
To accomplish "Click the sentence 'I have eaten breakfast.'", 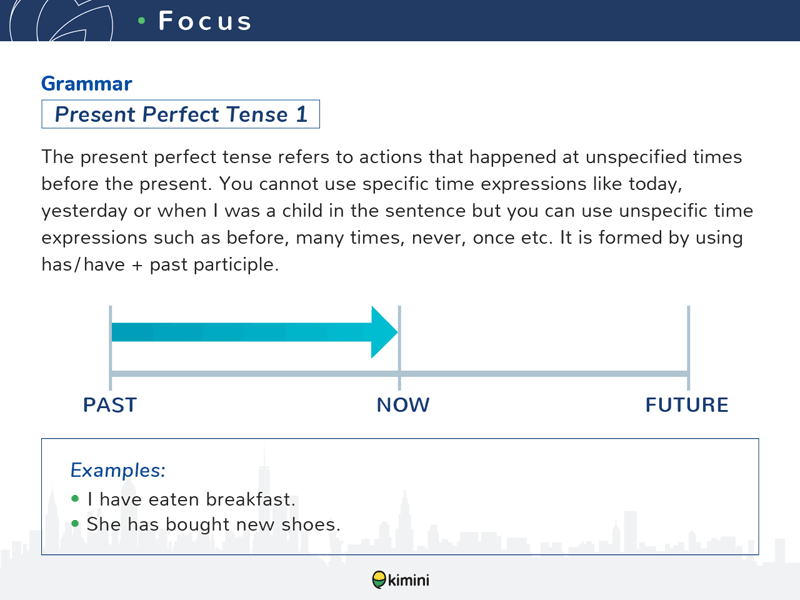I will pyautogui.click(x=194, y=499).
